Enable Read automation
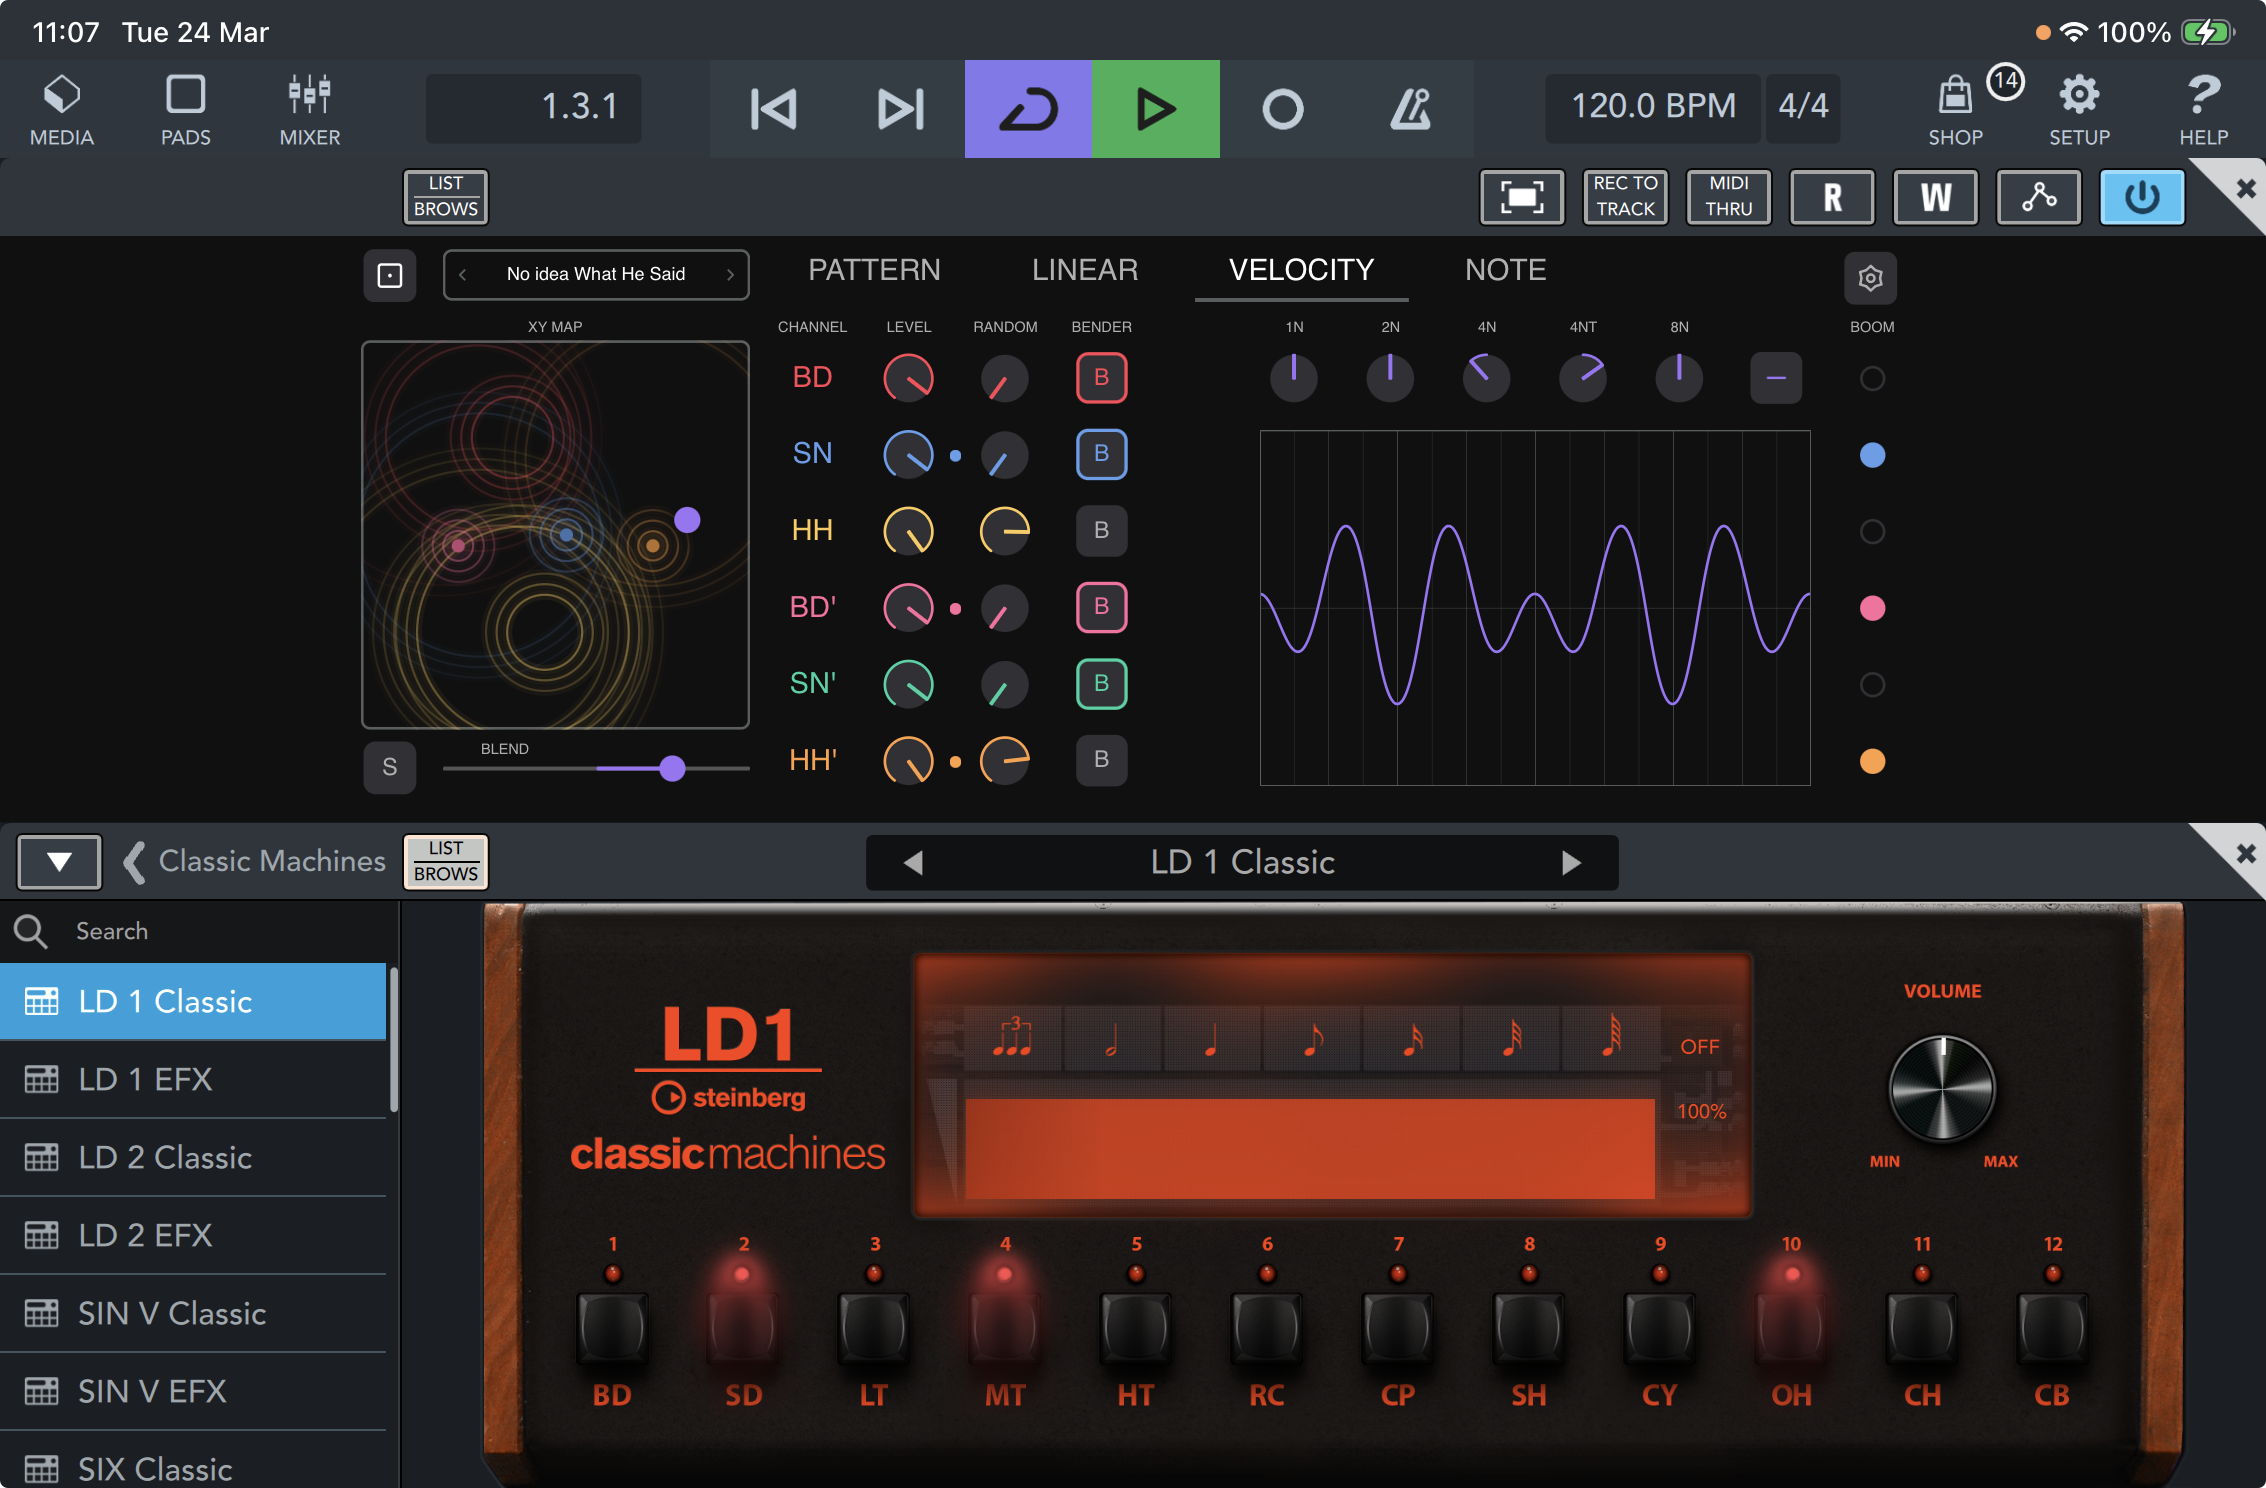The image size is (2266, 1488). coord(1832,197)
